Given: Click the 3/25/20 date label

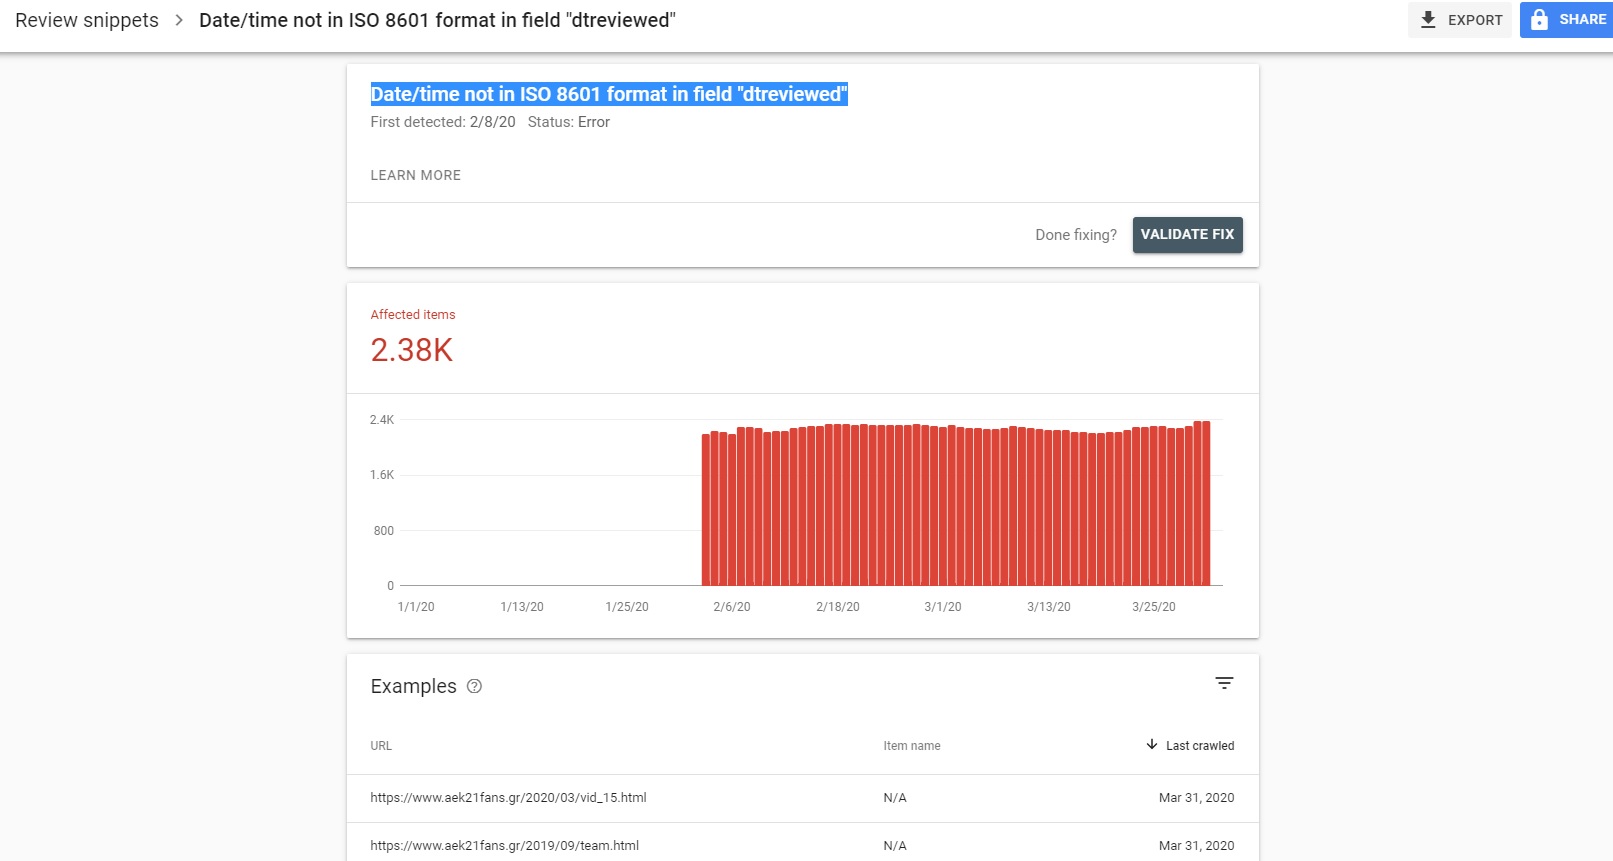Looking at the screenshot, I should [1154, 607].
